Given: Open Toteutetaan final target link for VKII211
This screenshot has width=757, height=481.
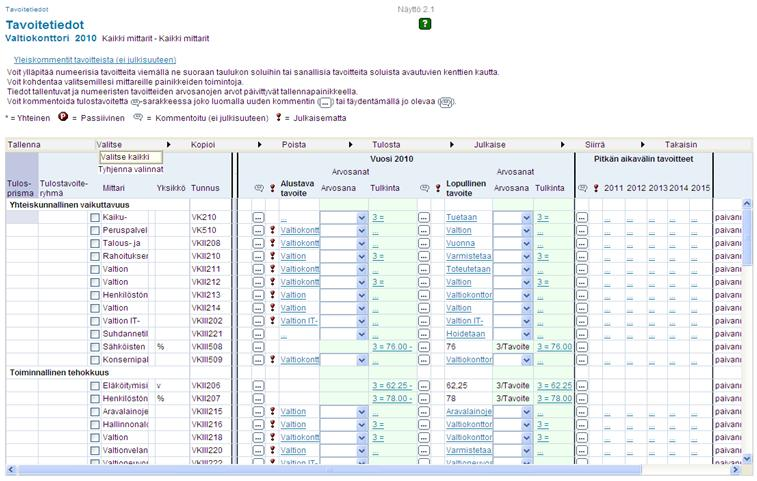Looking at the screenshot, I should [468, 269].
